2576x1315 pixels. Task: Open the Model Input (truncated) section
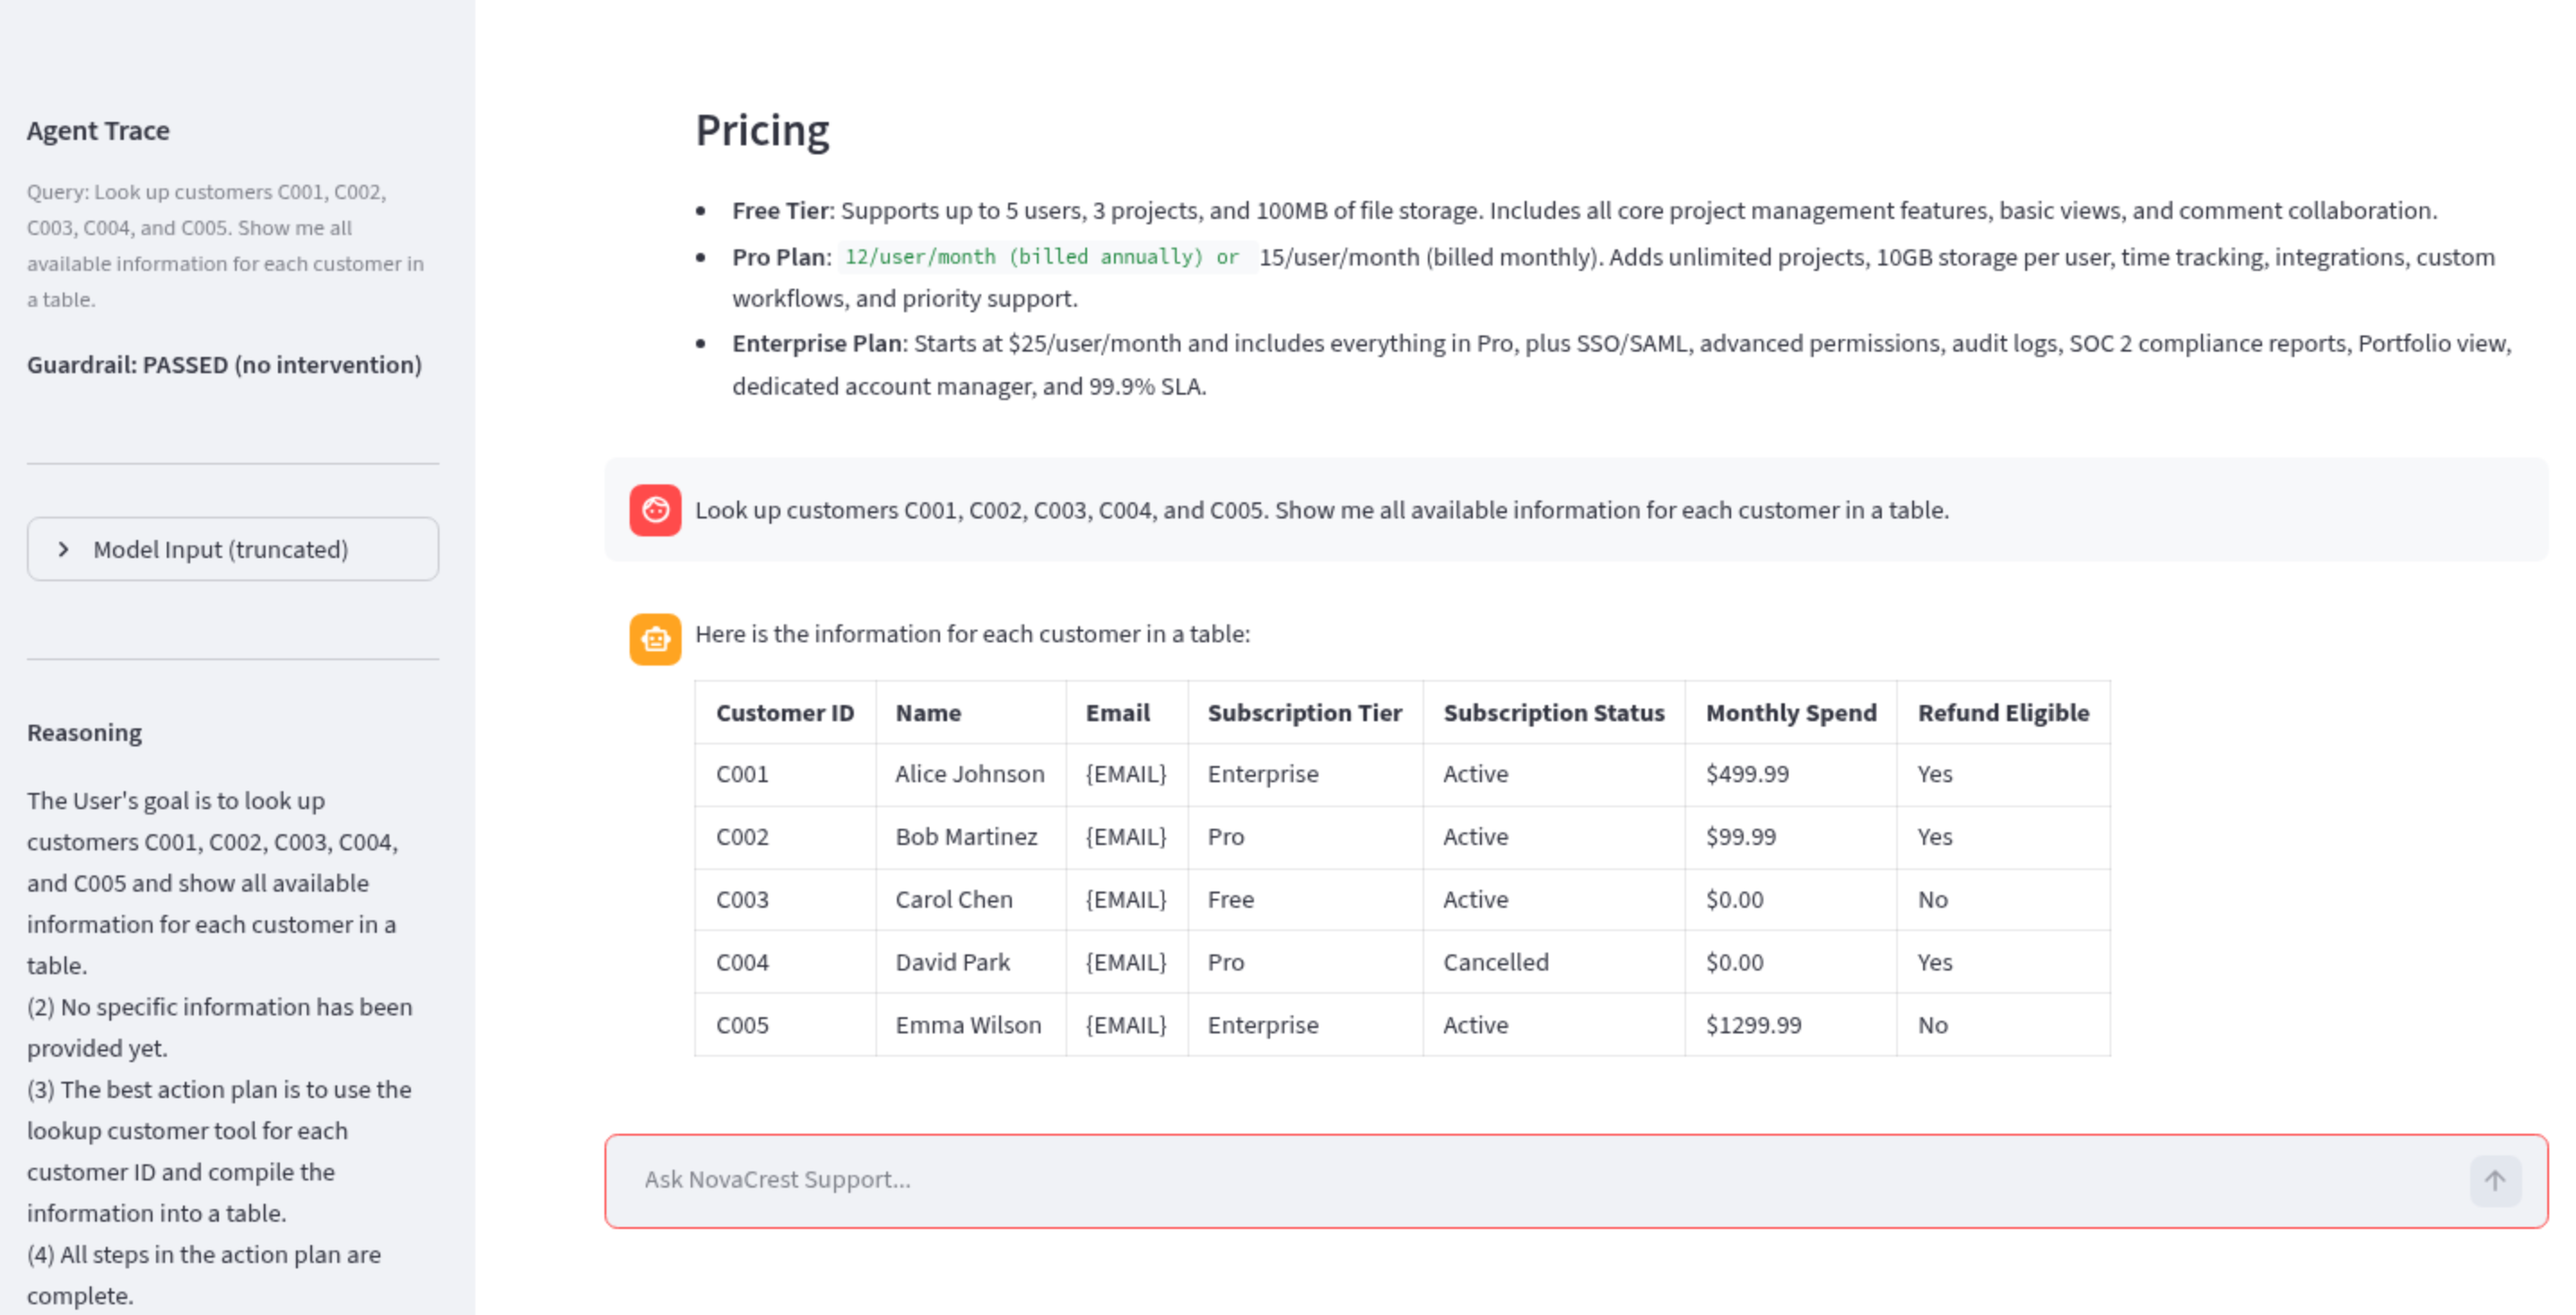tap(220, 549)
